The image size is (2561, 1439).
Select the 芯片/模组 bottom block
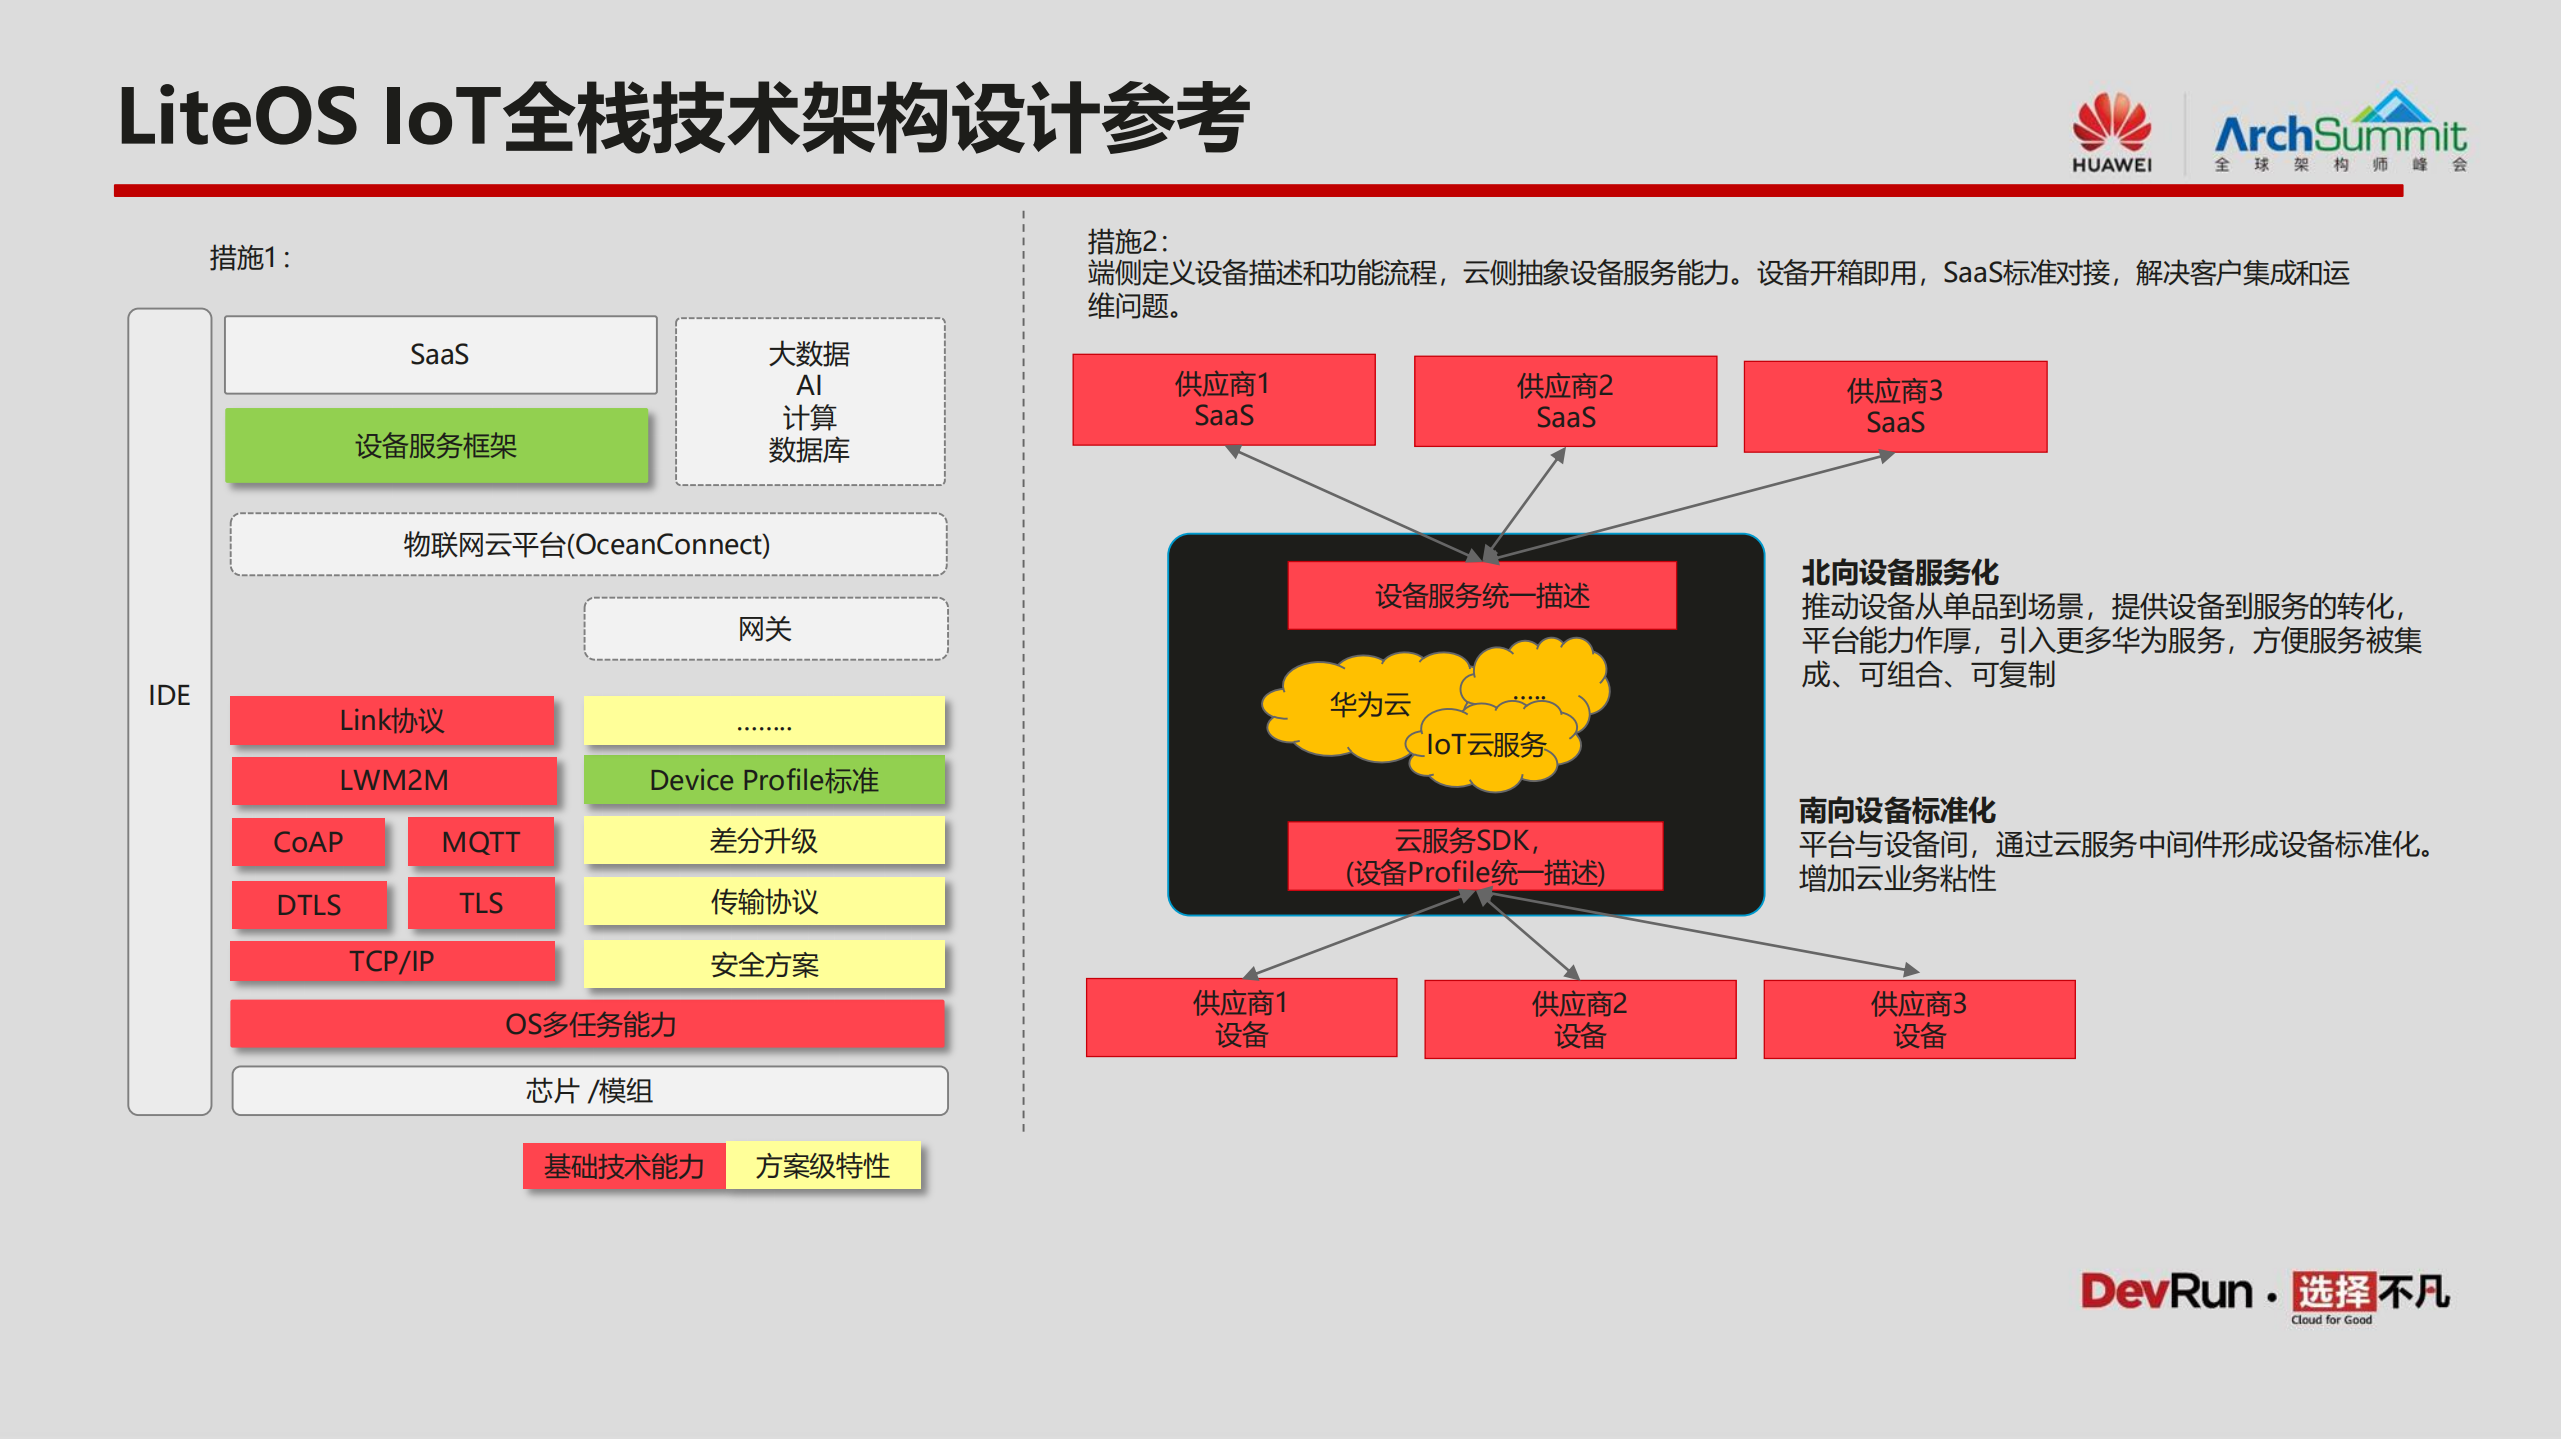(588, 1092)
